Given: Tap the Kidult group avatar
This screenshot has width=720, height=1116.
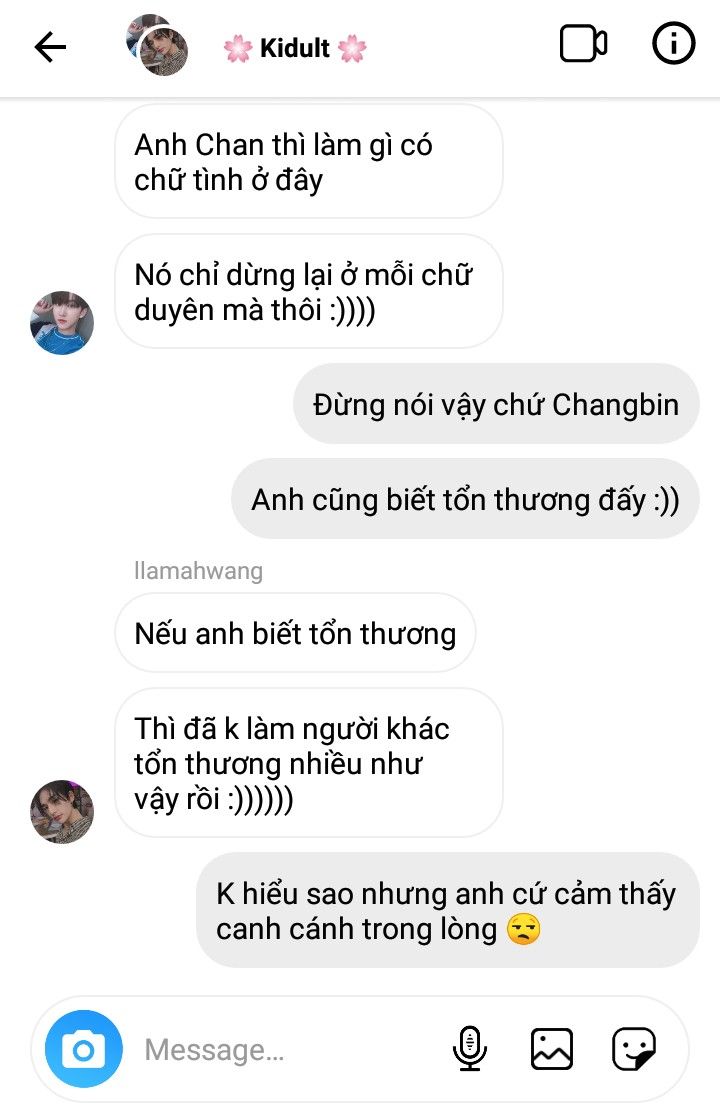Looking at the screenshot, I should pos(157,44).
